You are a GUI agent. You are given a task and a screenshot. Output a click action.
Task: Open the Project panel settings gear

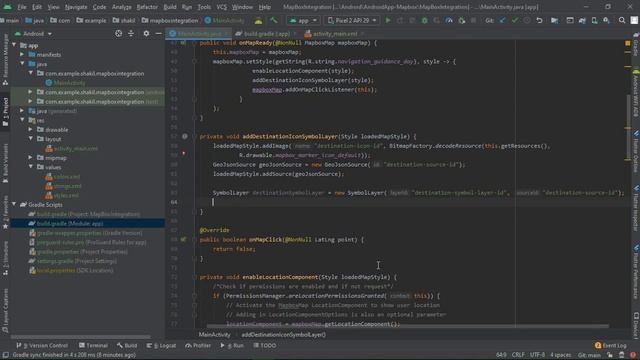146,33
